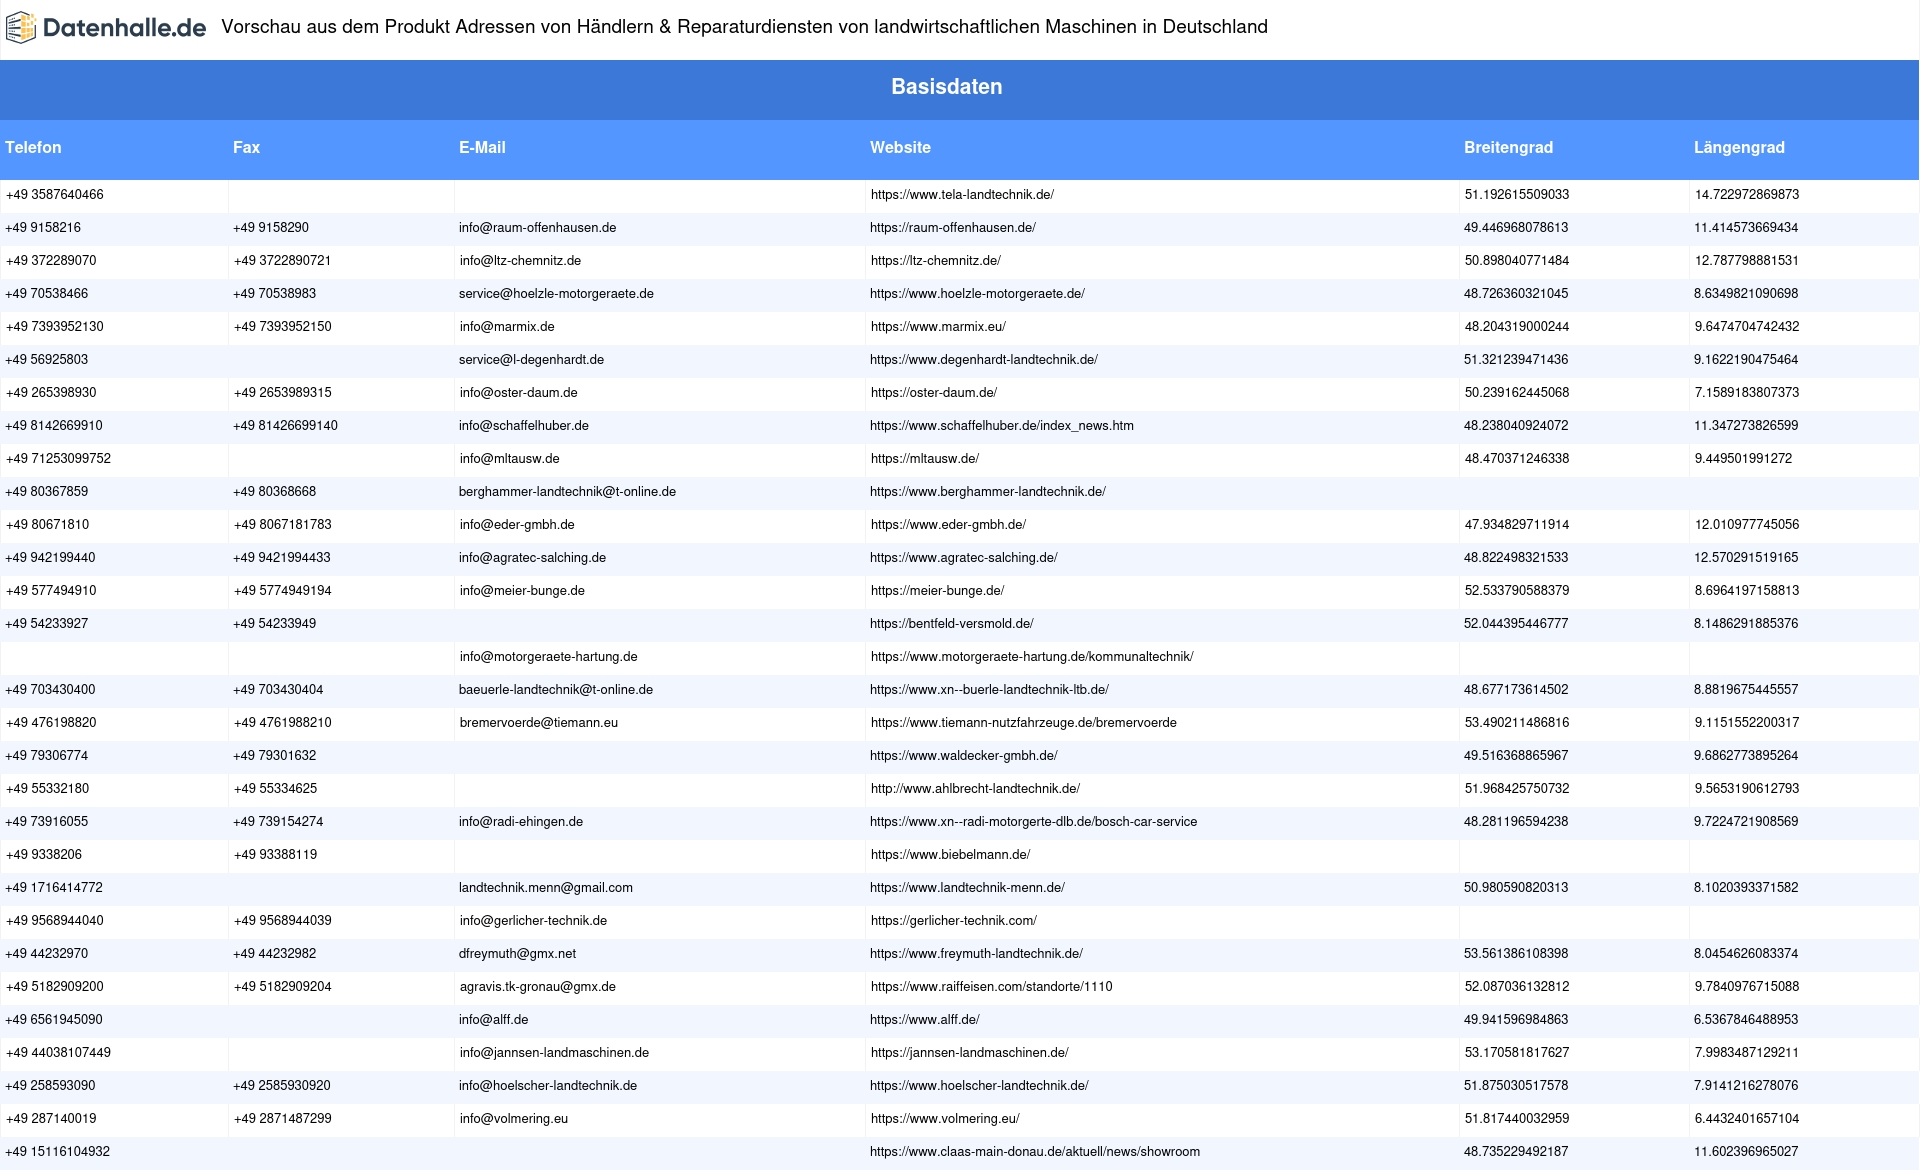
Task: Select phone number +49 15116104932
Action: pyautogui.click(x=58, y=1152)
